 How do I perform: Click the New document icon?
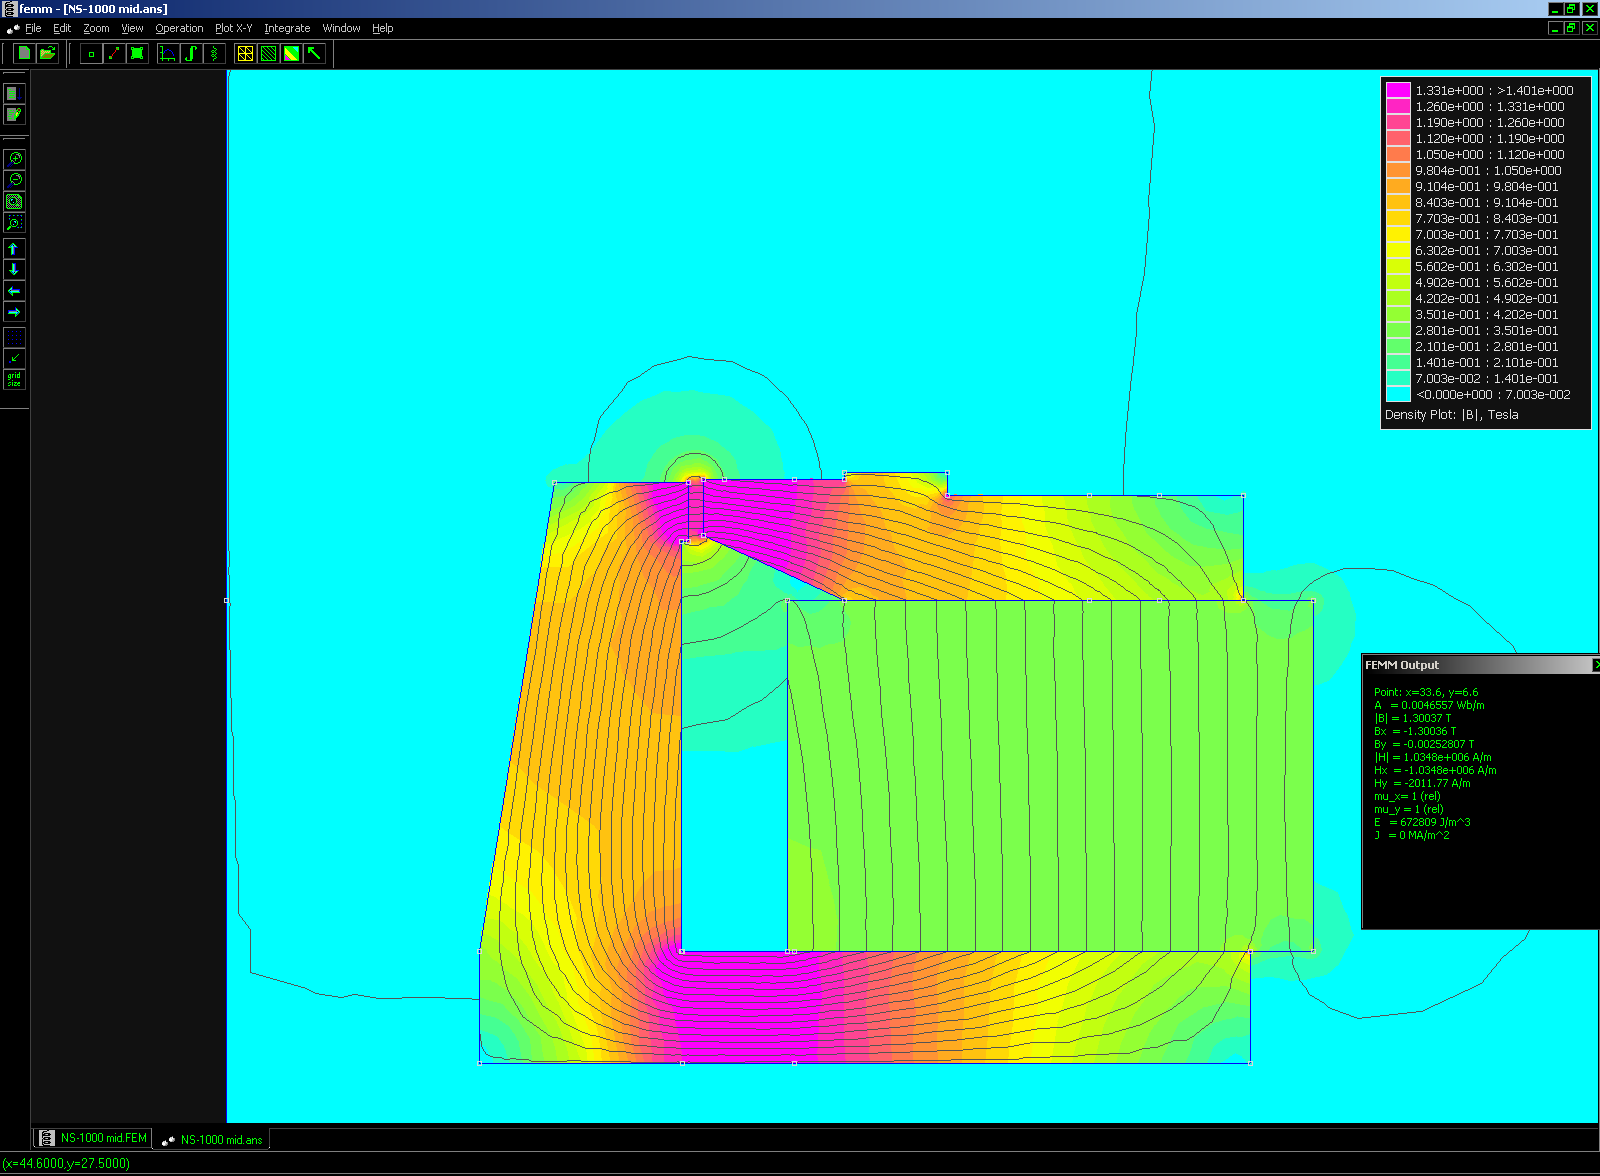pyautogui.click(x=25, y=53)
